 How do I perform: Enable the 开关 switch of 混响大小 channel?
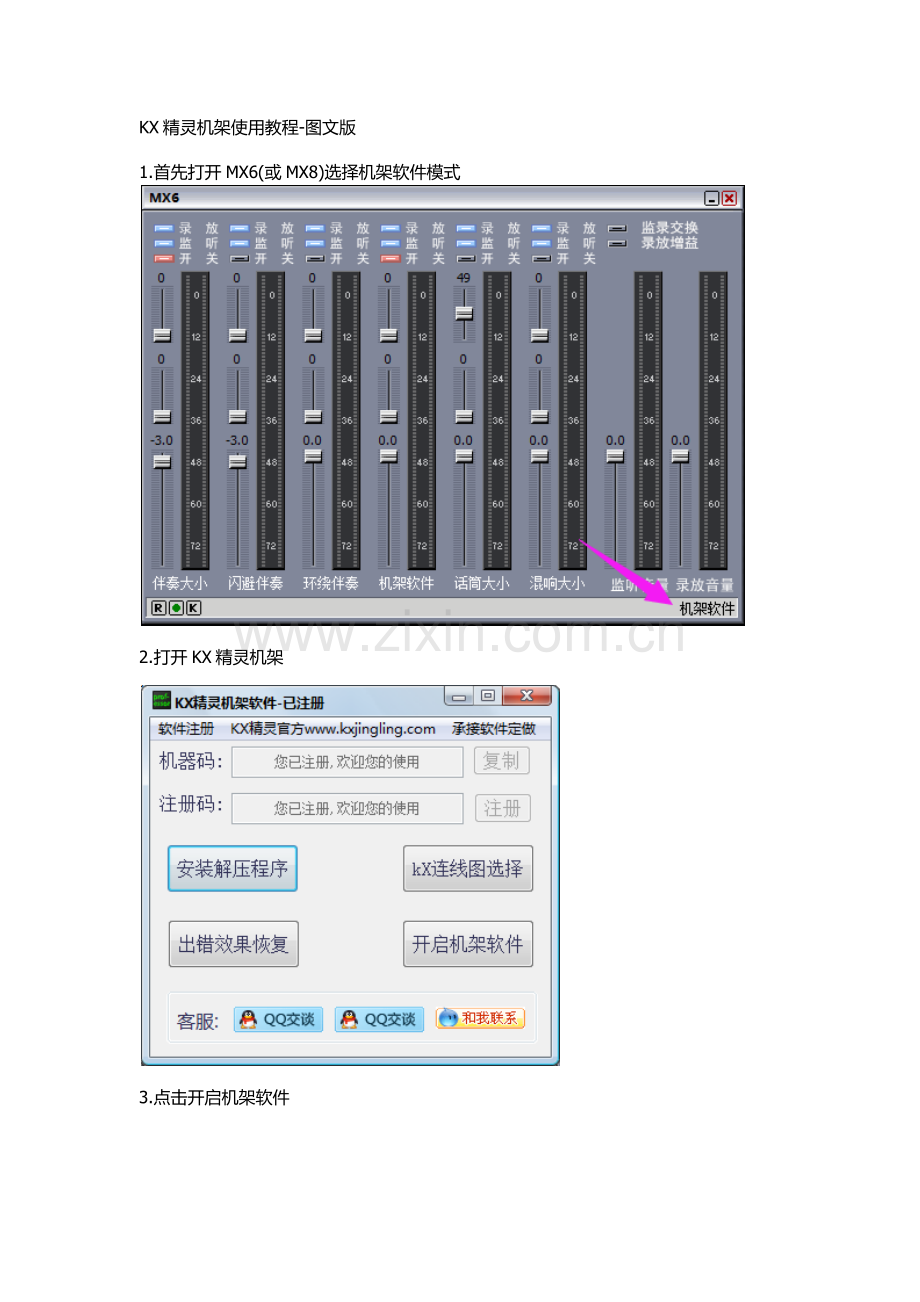[x=541, y=258]
